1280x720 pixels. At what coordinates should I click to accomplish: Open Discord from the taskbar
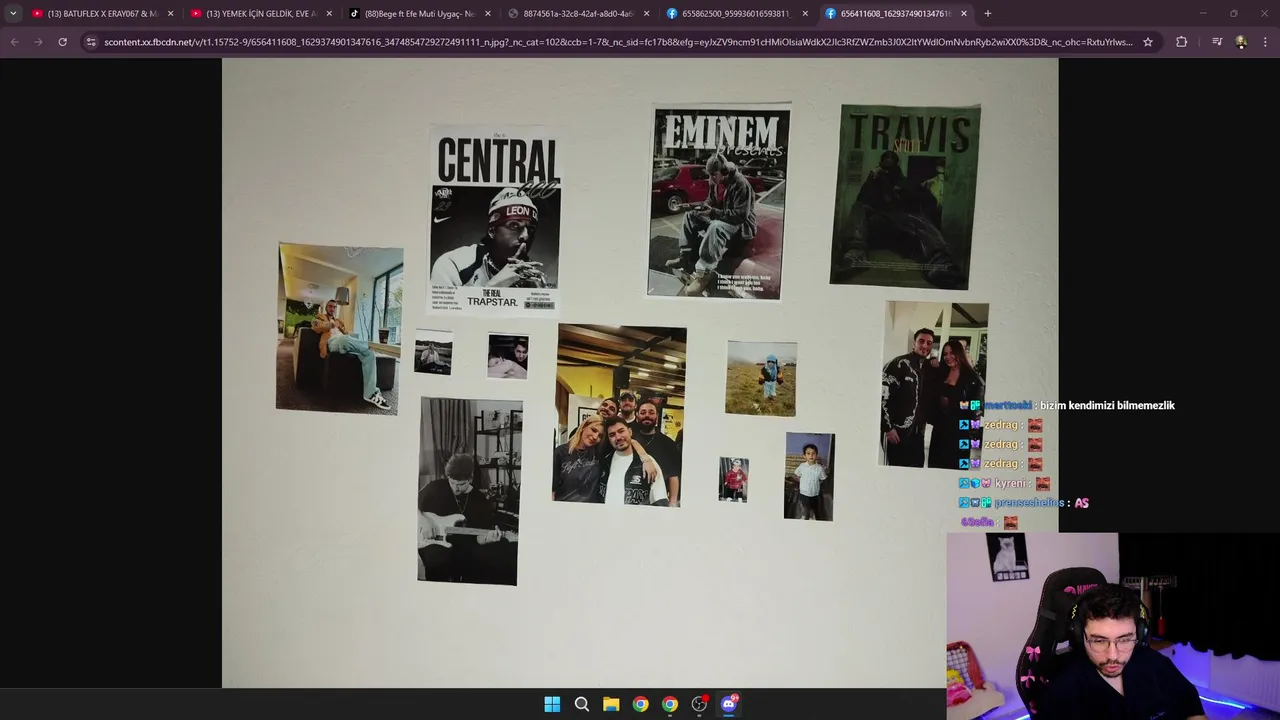coord(729,704)
